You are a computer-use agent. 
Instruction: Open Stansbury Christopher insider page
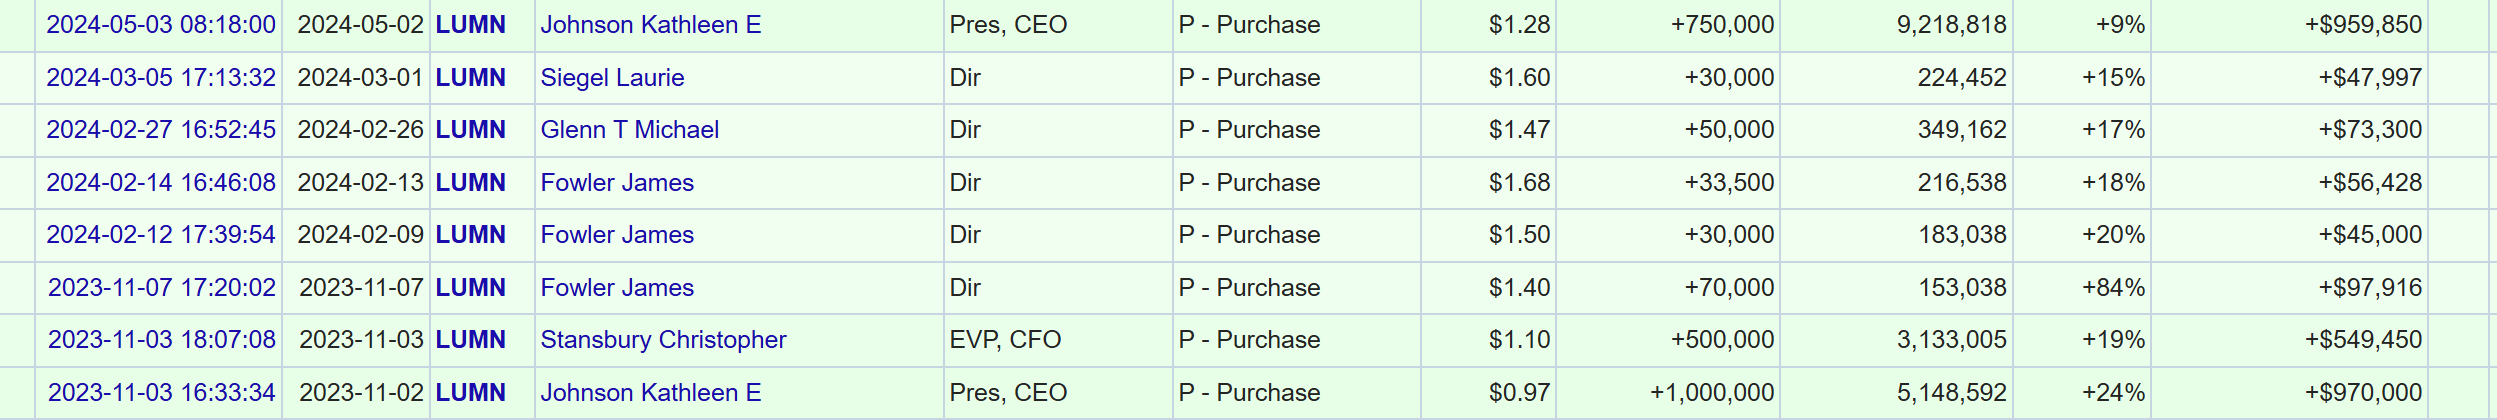click(x=663, y=340)
